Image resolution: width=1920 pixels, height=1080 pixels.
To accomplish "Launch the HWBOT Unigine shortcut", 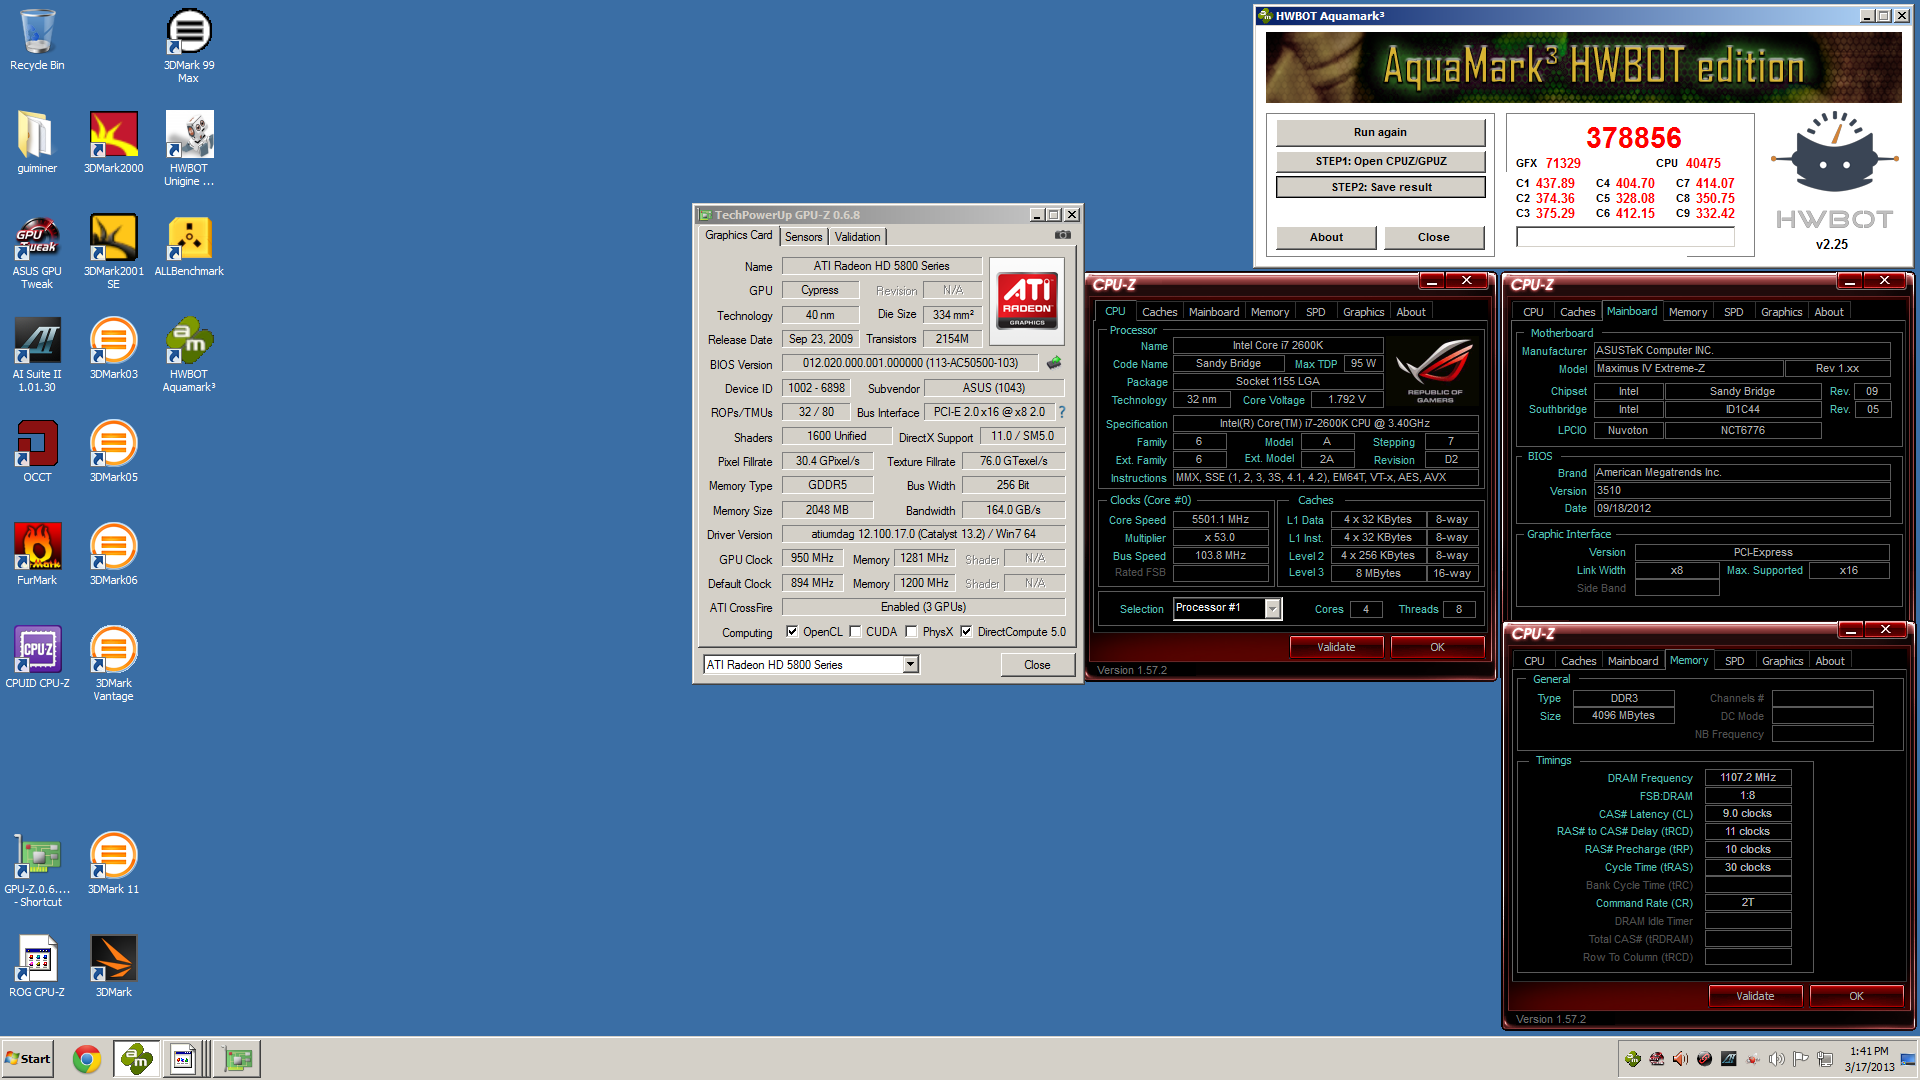I will pyautogui.click(x=188, y=148).
